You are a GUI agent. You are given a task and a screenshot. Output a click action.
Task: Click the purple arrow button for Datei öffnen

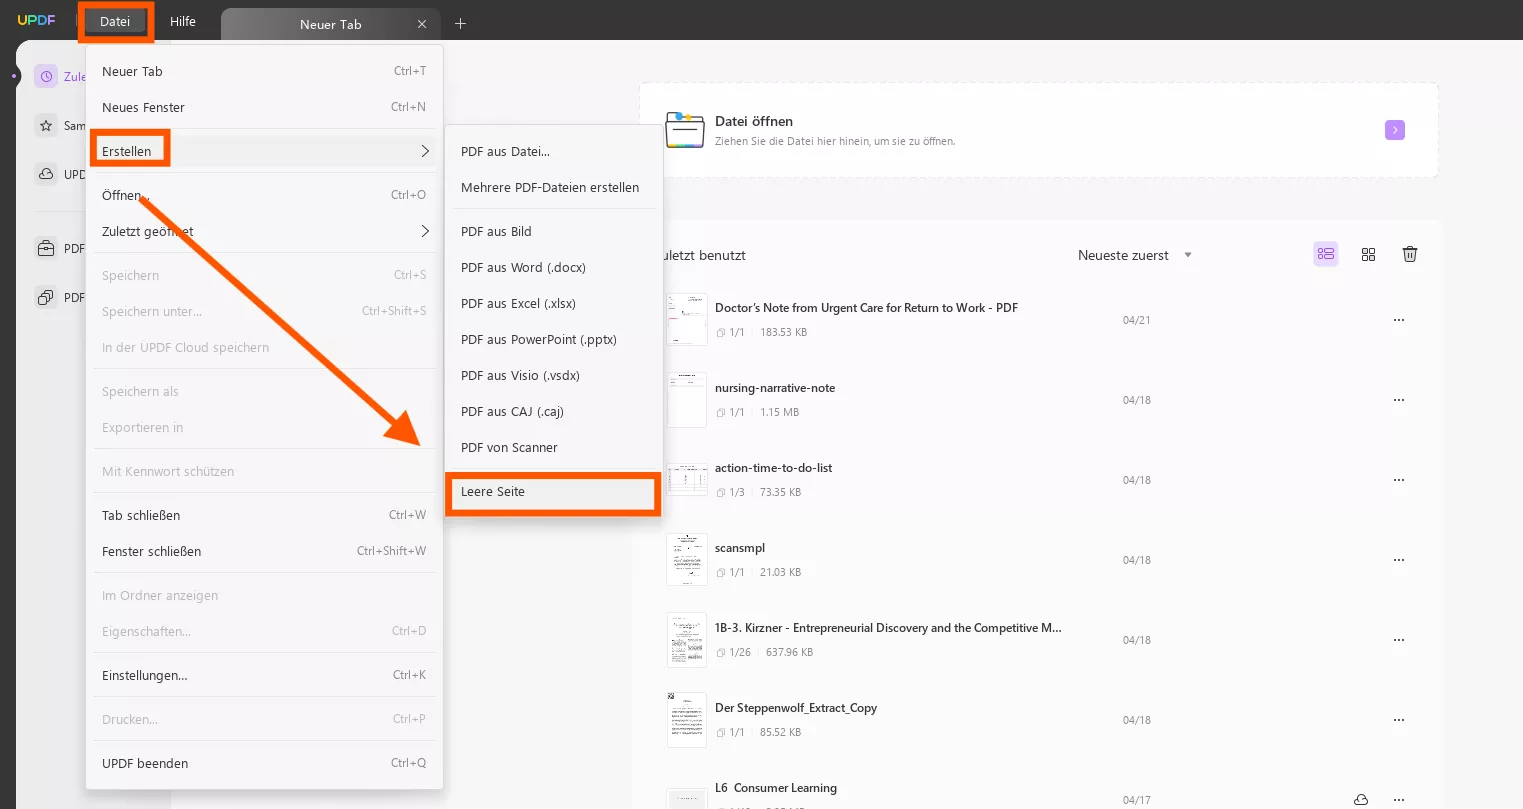(x=1395, y=130)
